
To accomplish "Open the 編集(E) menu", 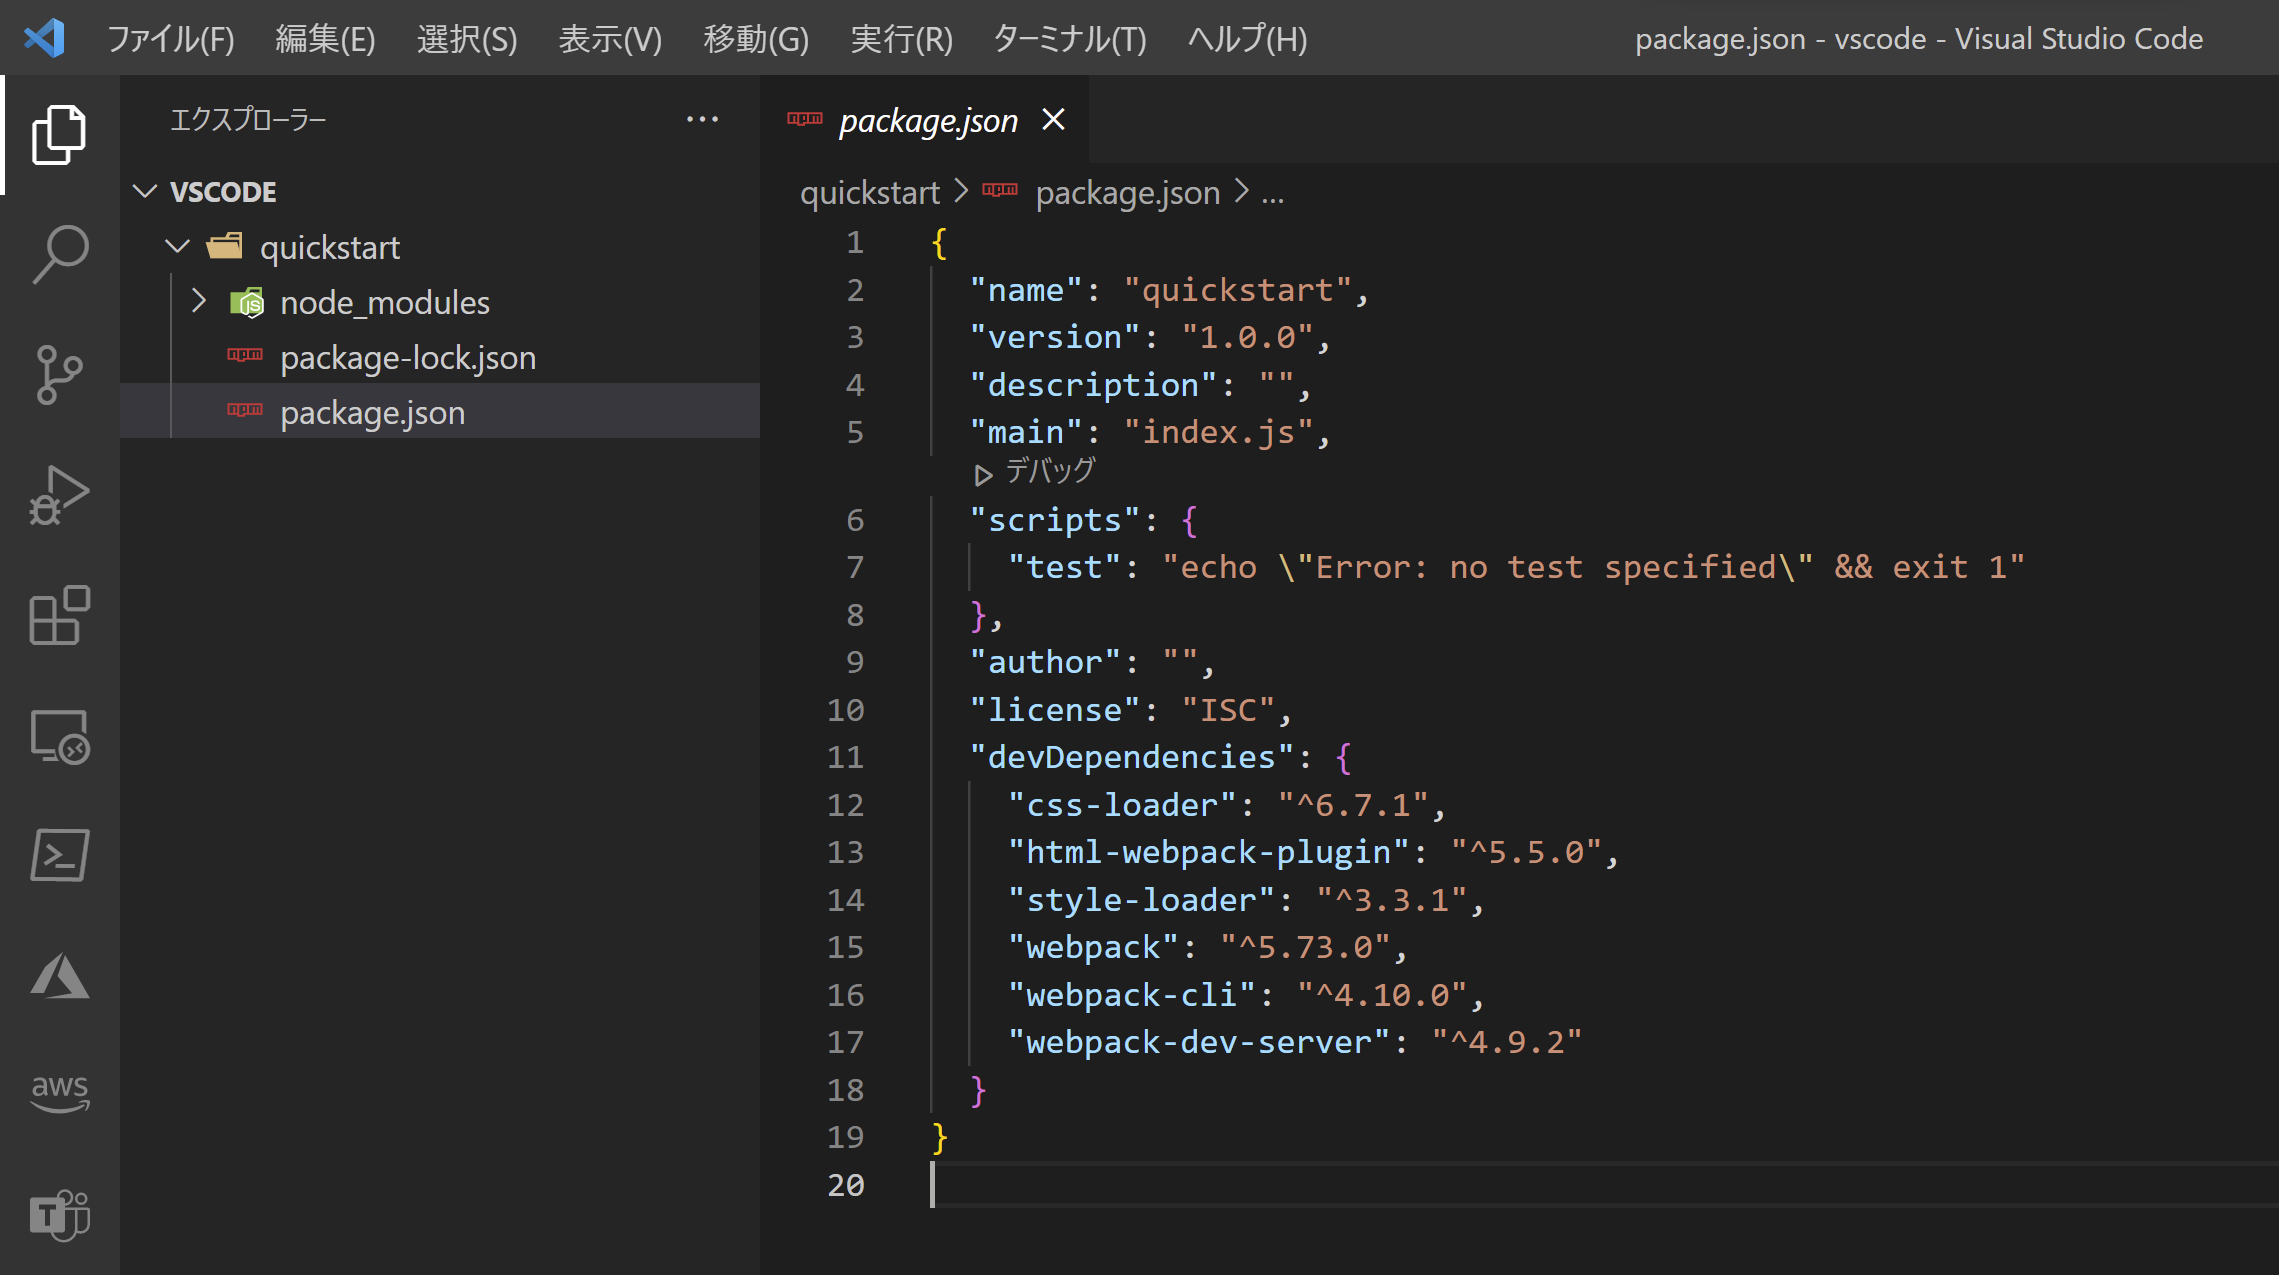I will (x=325, y=38).
